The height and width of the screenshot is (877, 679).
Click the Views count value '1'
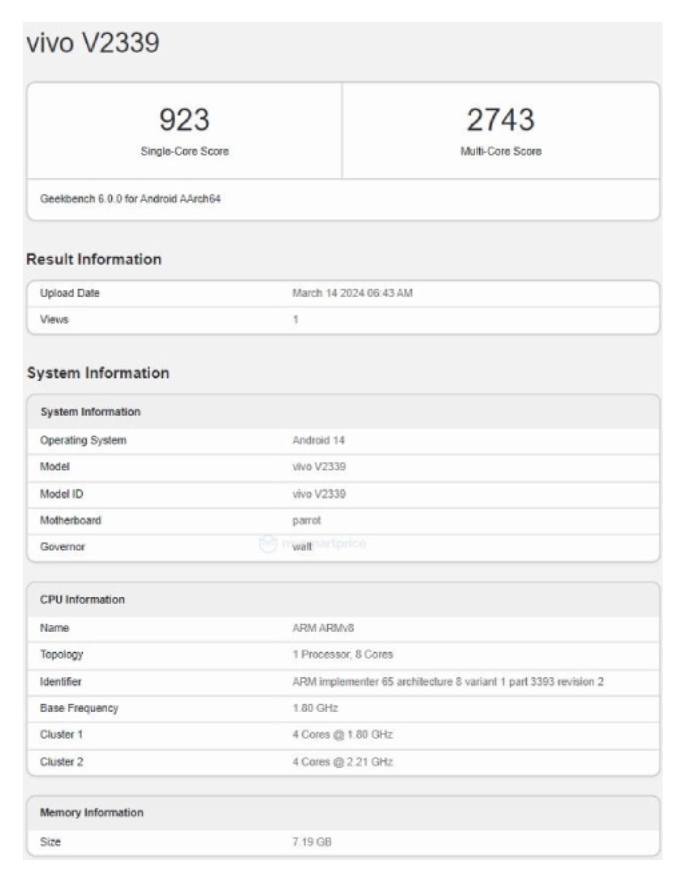click(295, 320)
